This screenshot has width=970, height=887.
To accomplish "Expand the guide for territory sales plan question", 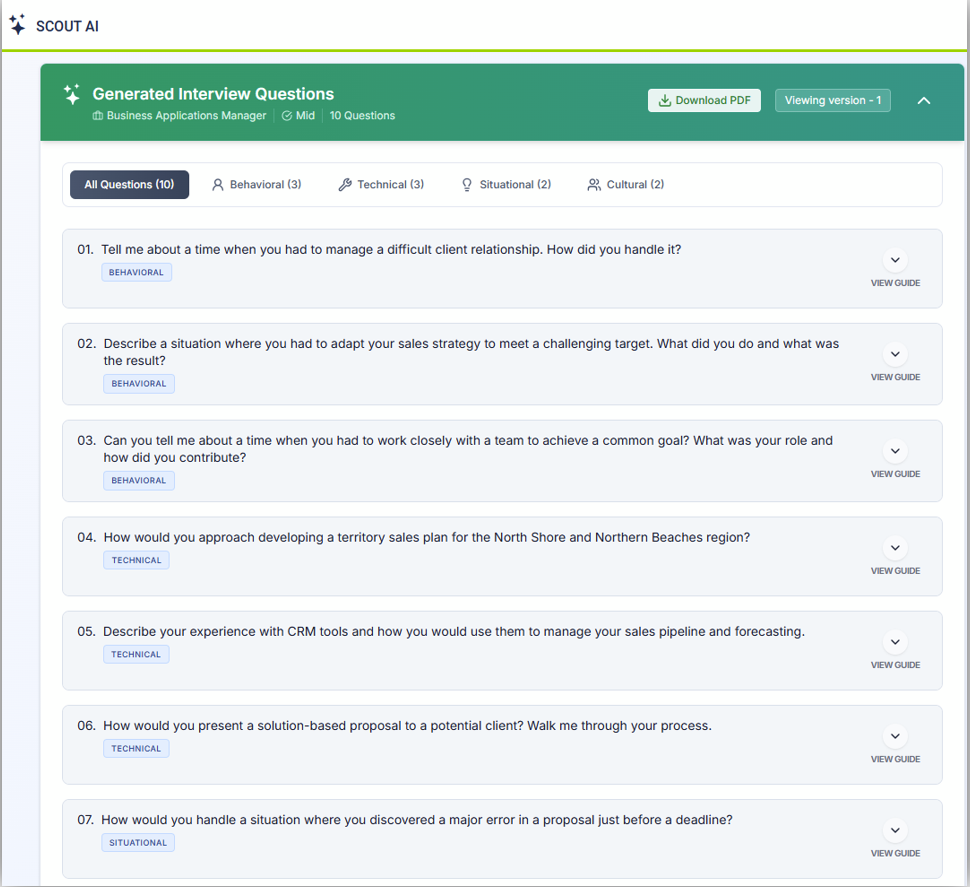I will click(x=895, y=549).
